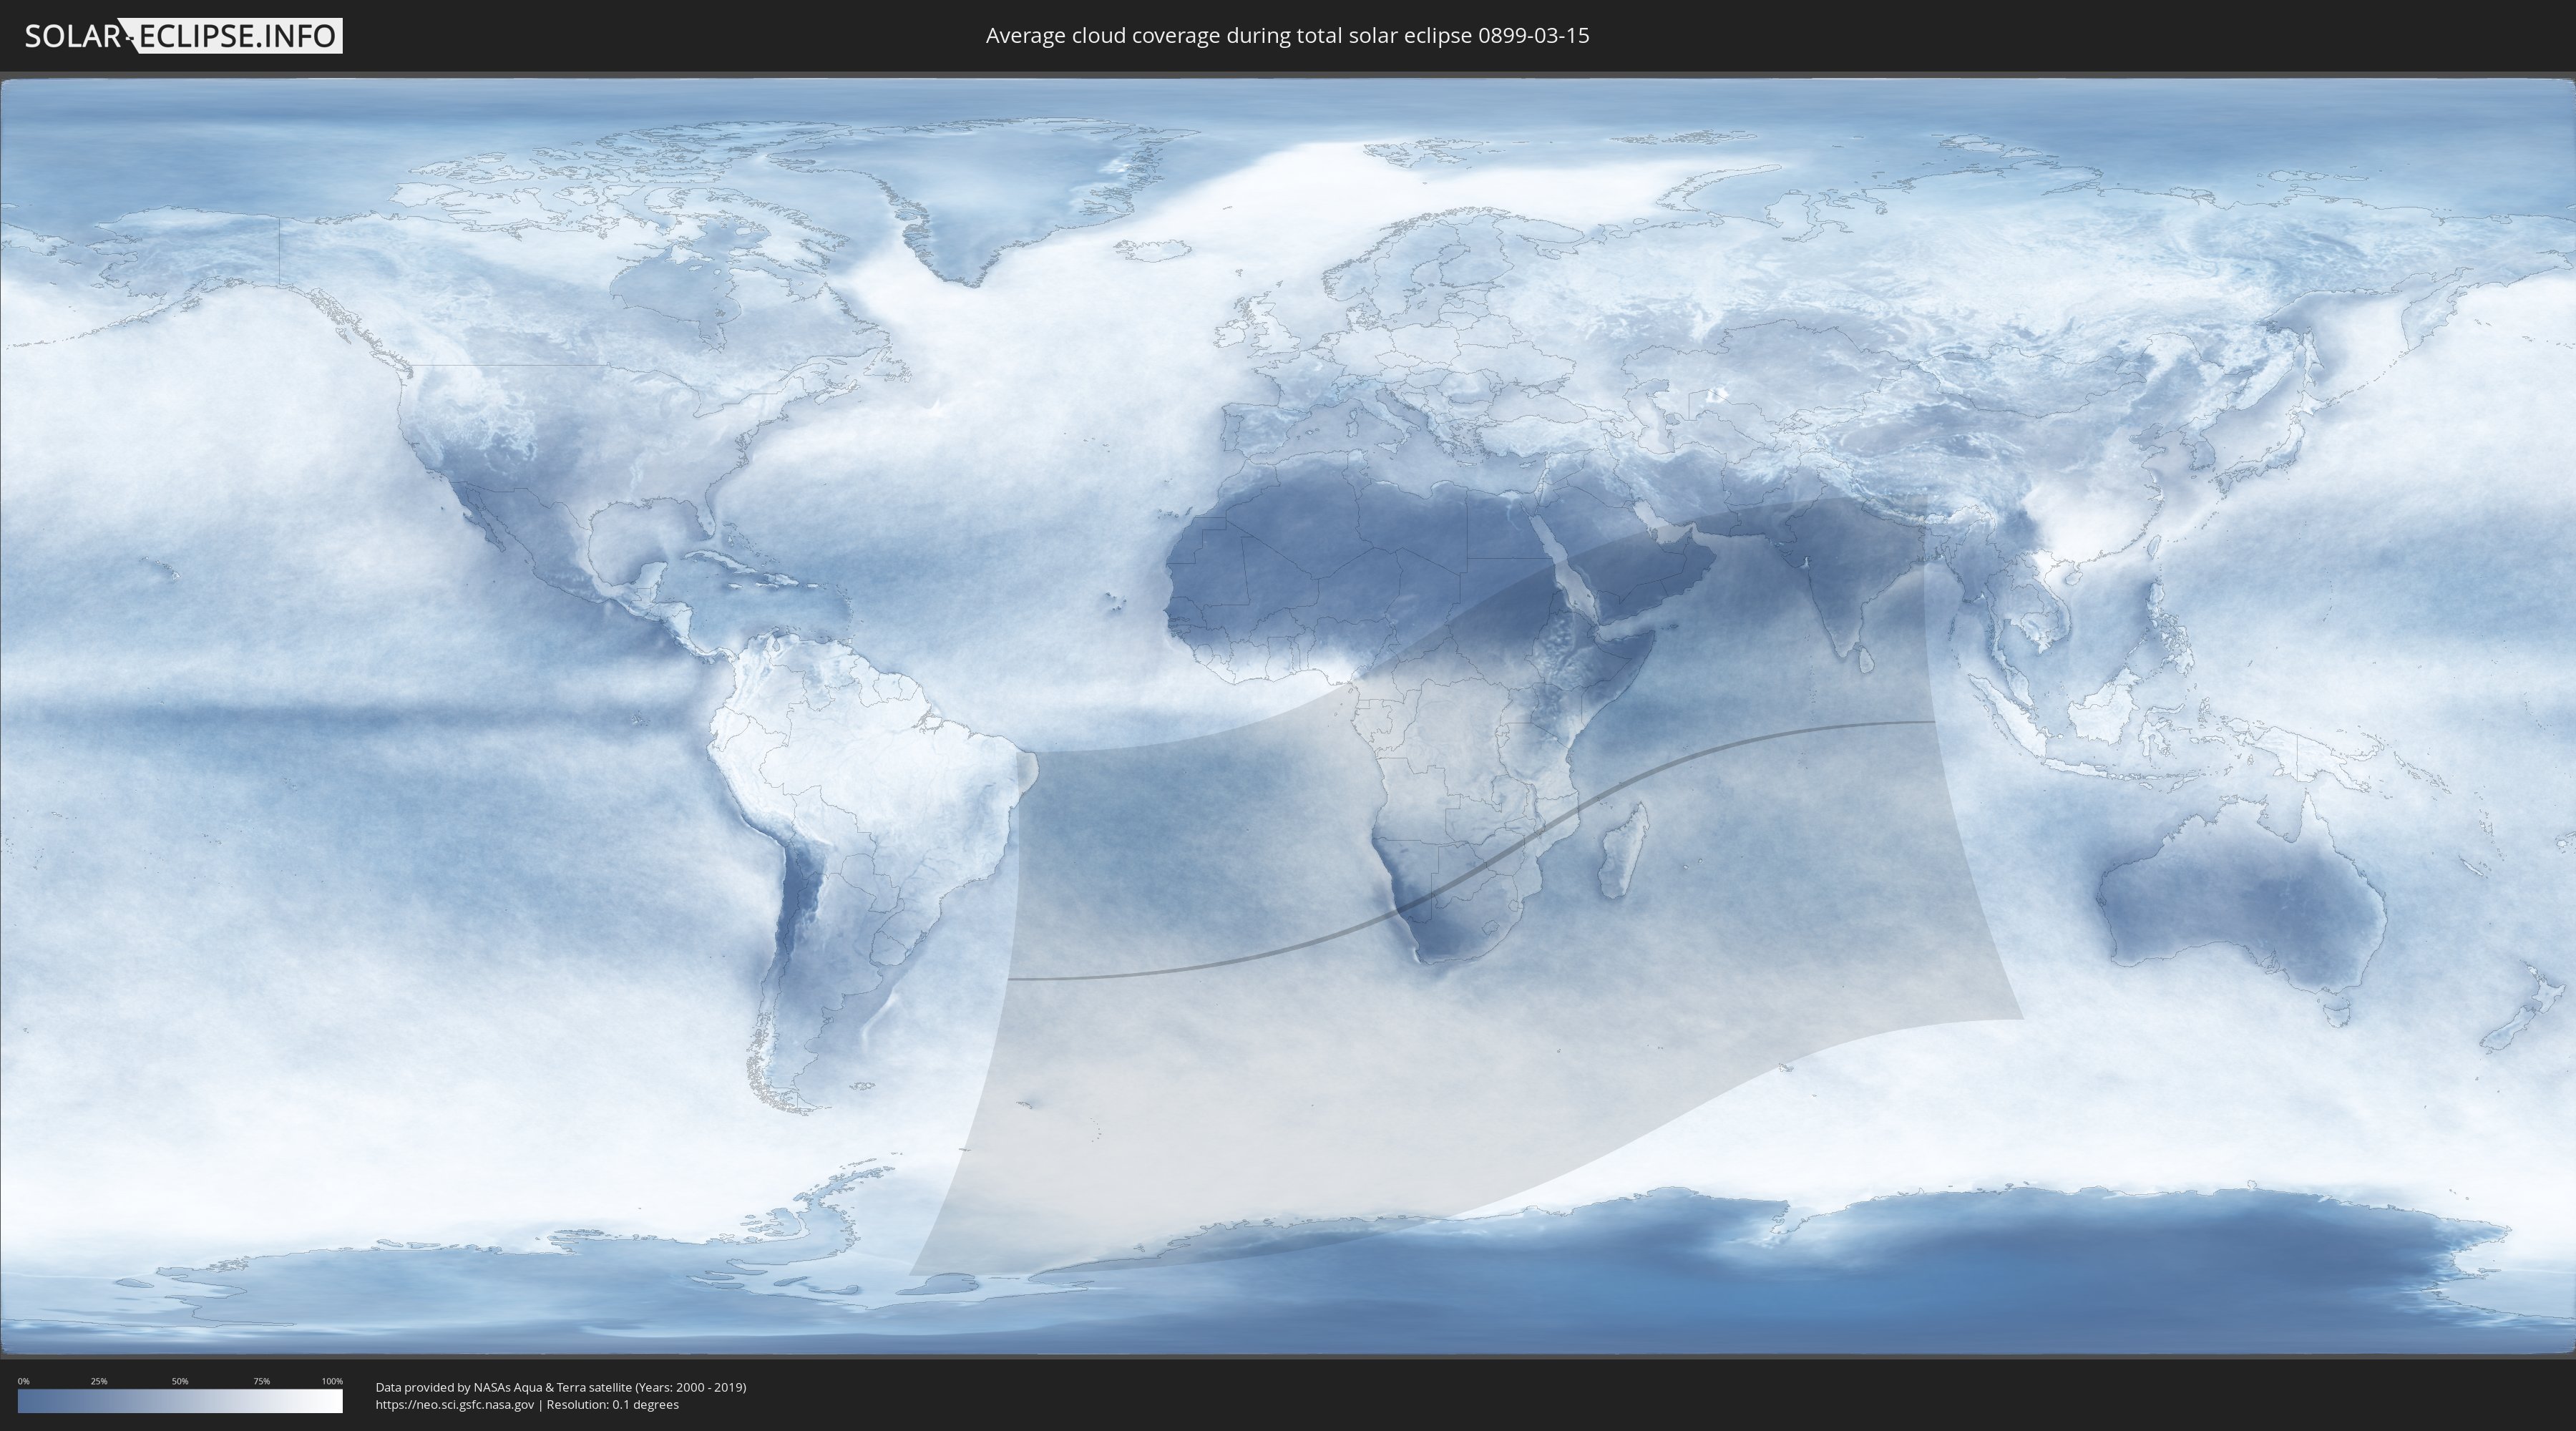
Task: Click the cloud coverage color gradient legend bar
Action: (180, 1401)
